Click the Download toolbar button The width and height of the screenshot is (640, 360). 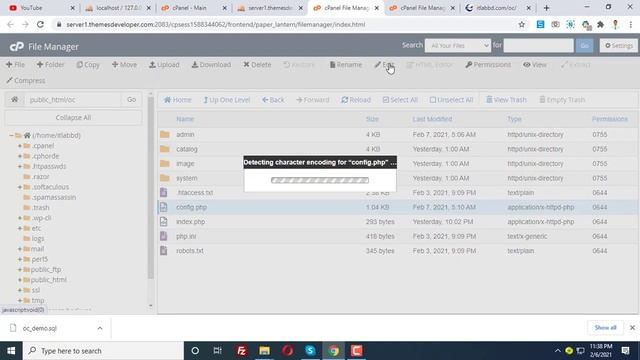point(211,64)
